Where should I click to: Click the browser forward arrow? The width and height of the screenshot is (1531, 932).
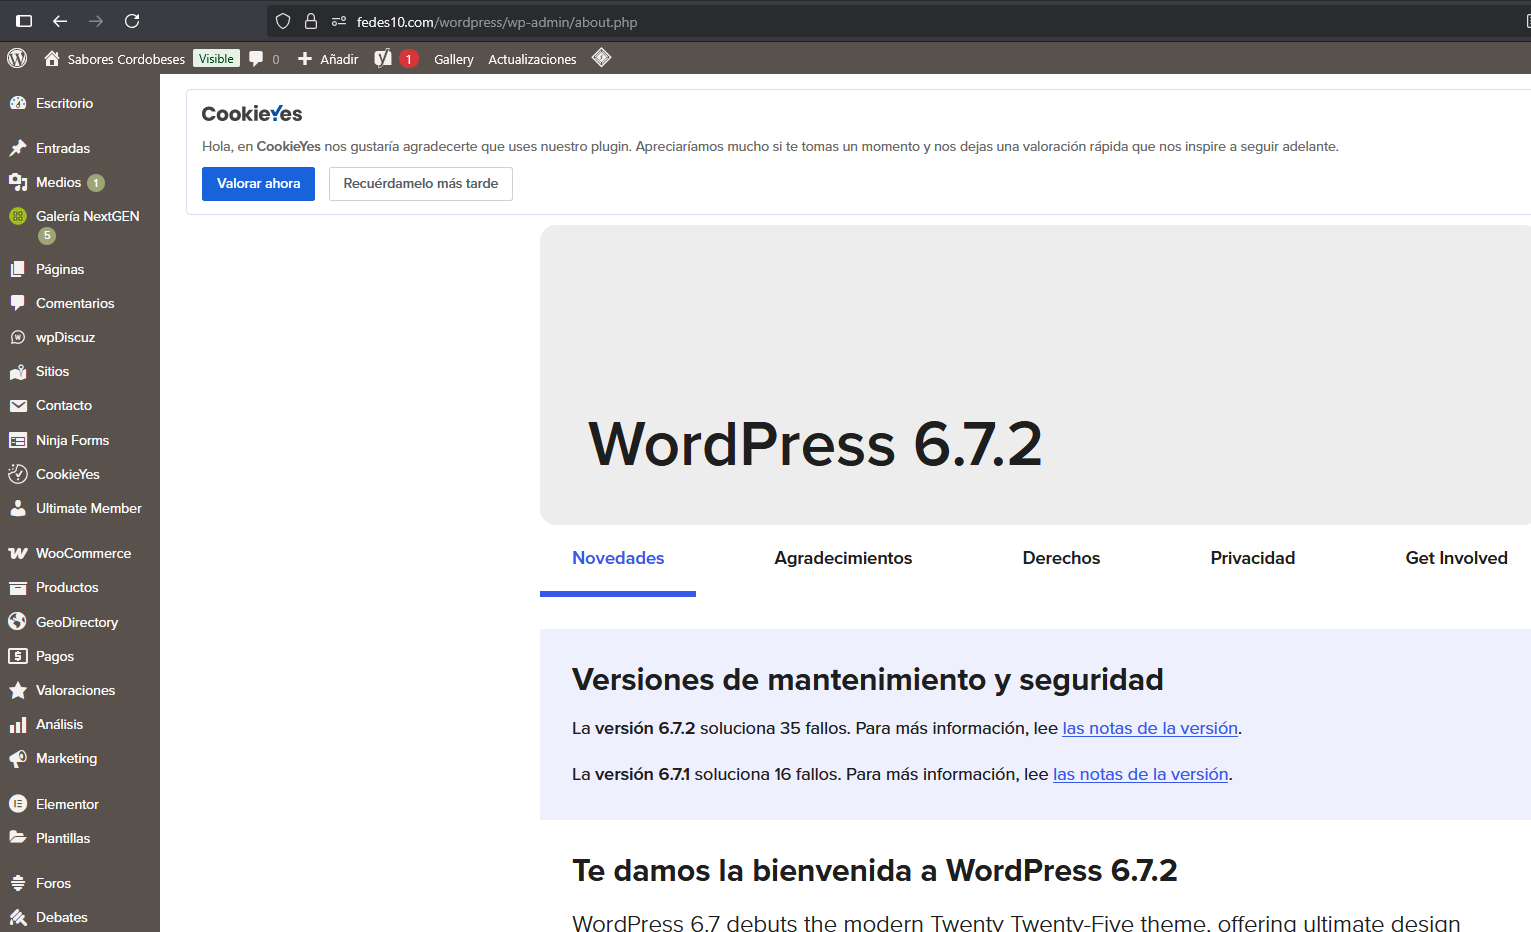point(96,21)
